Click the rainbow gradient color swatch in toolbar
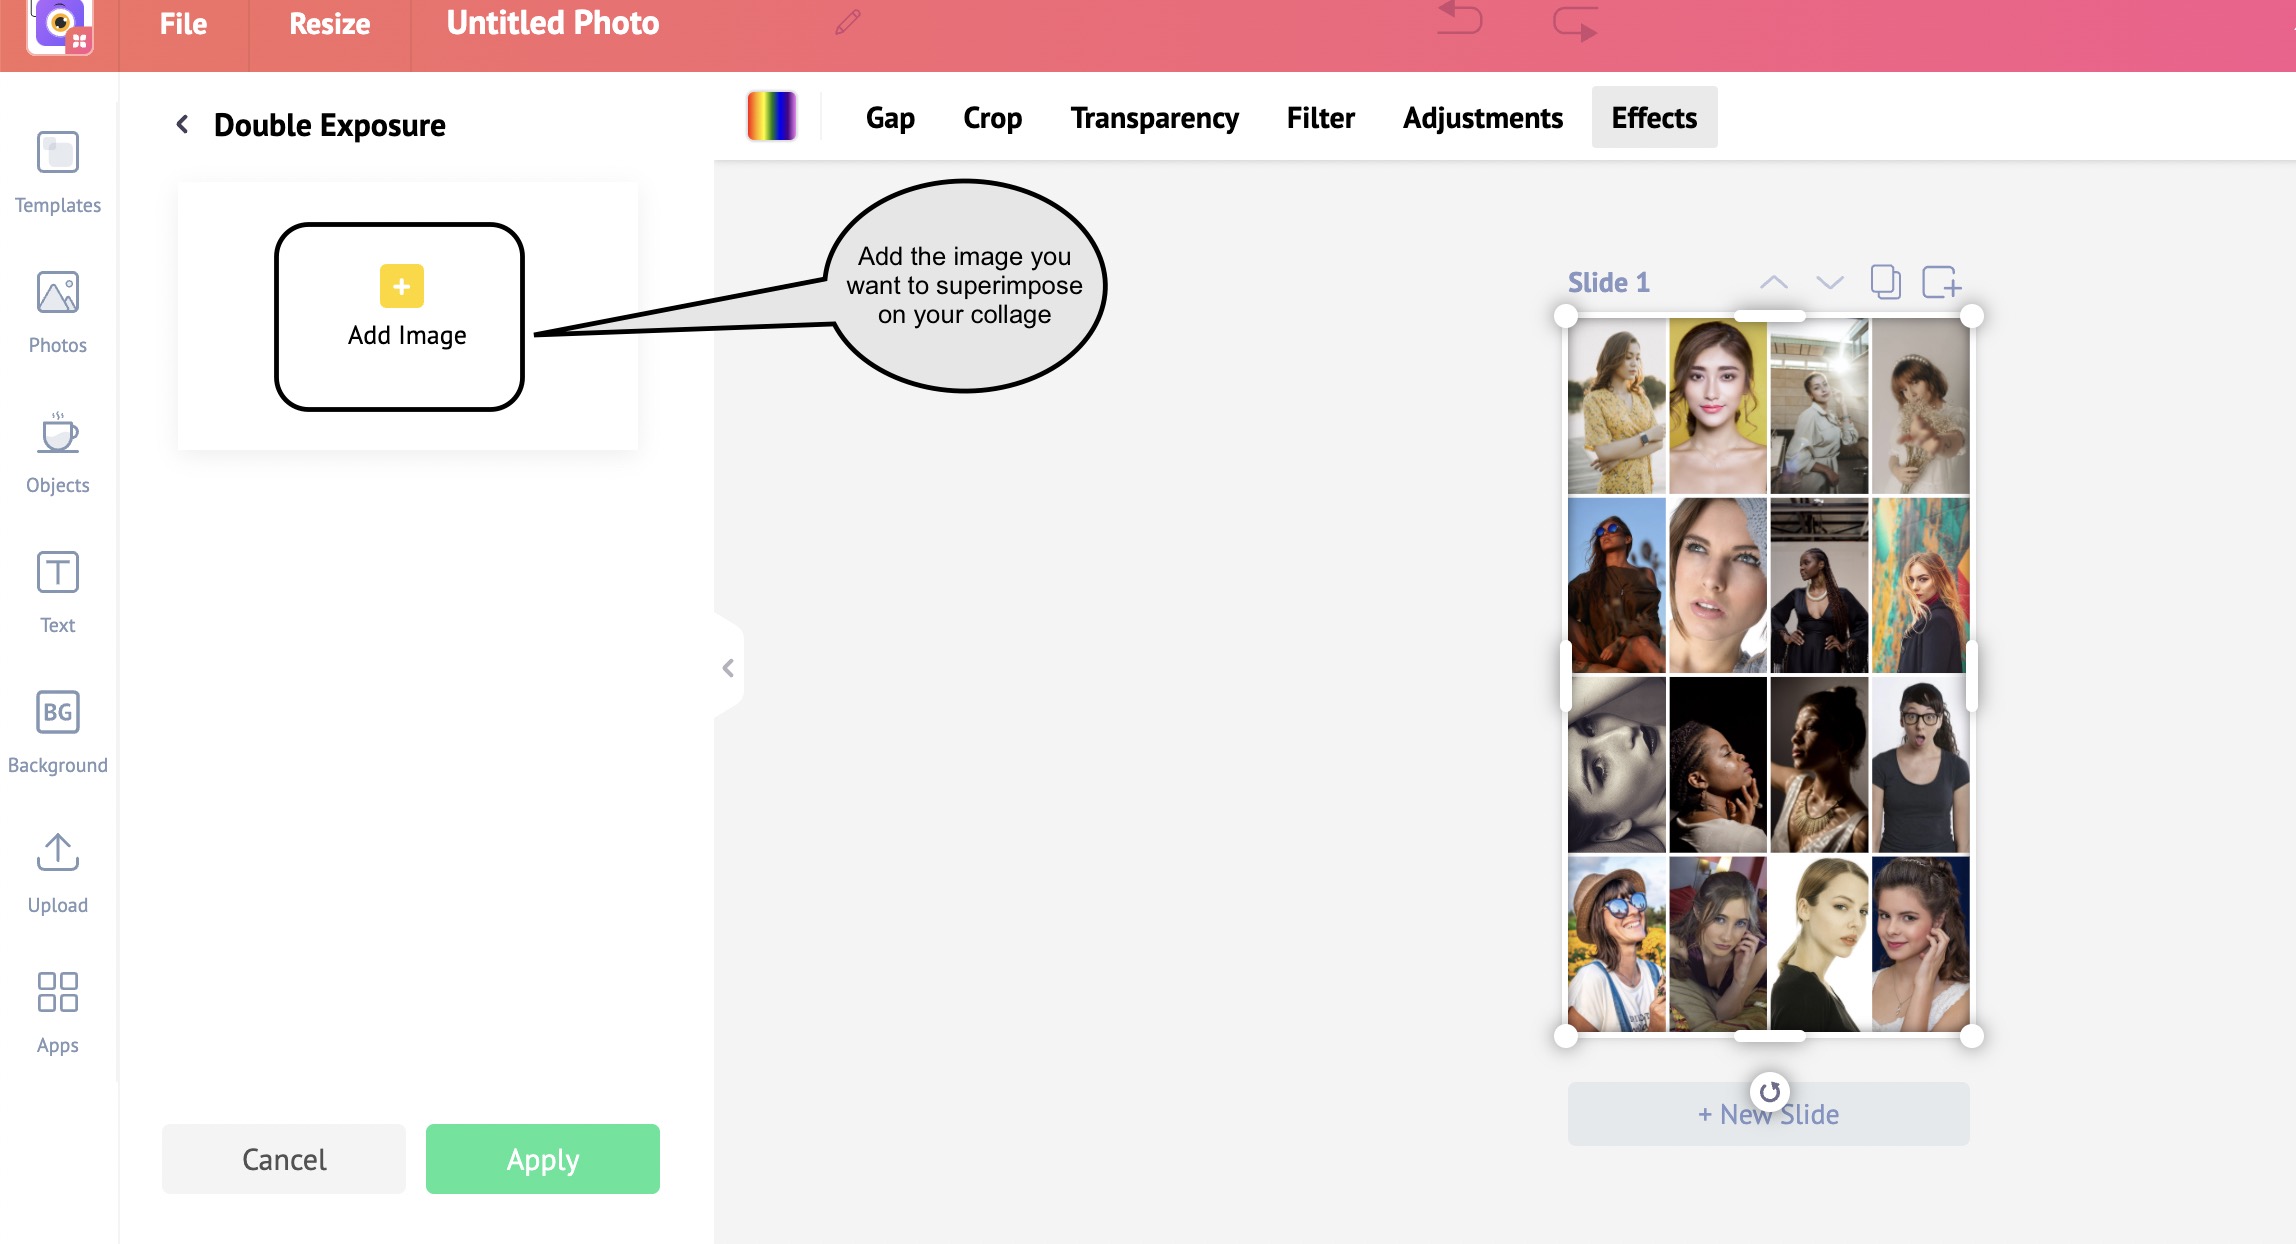This screenshot has width=2296, height=1244. click(774, 116)
